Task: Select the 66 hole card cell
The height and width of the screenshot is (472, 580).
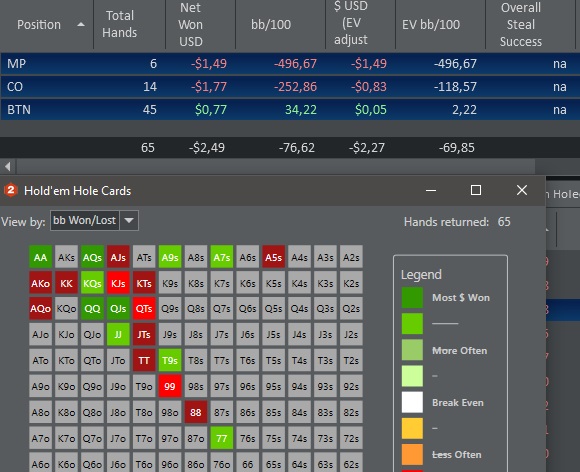Action: pyautogui.click(x=247, y=462)
